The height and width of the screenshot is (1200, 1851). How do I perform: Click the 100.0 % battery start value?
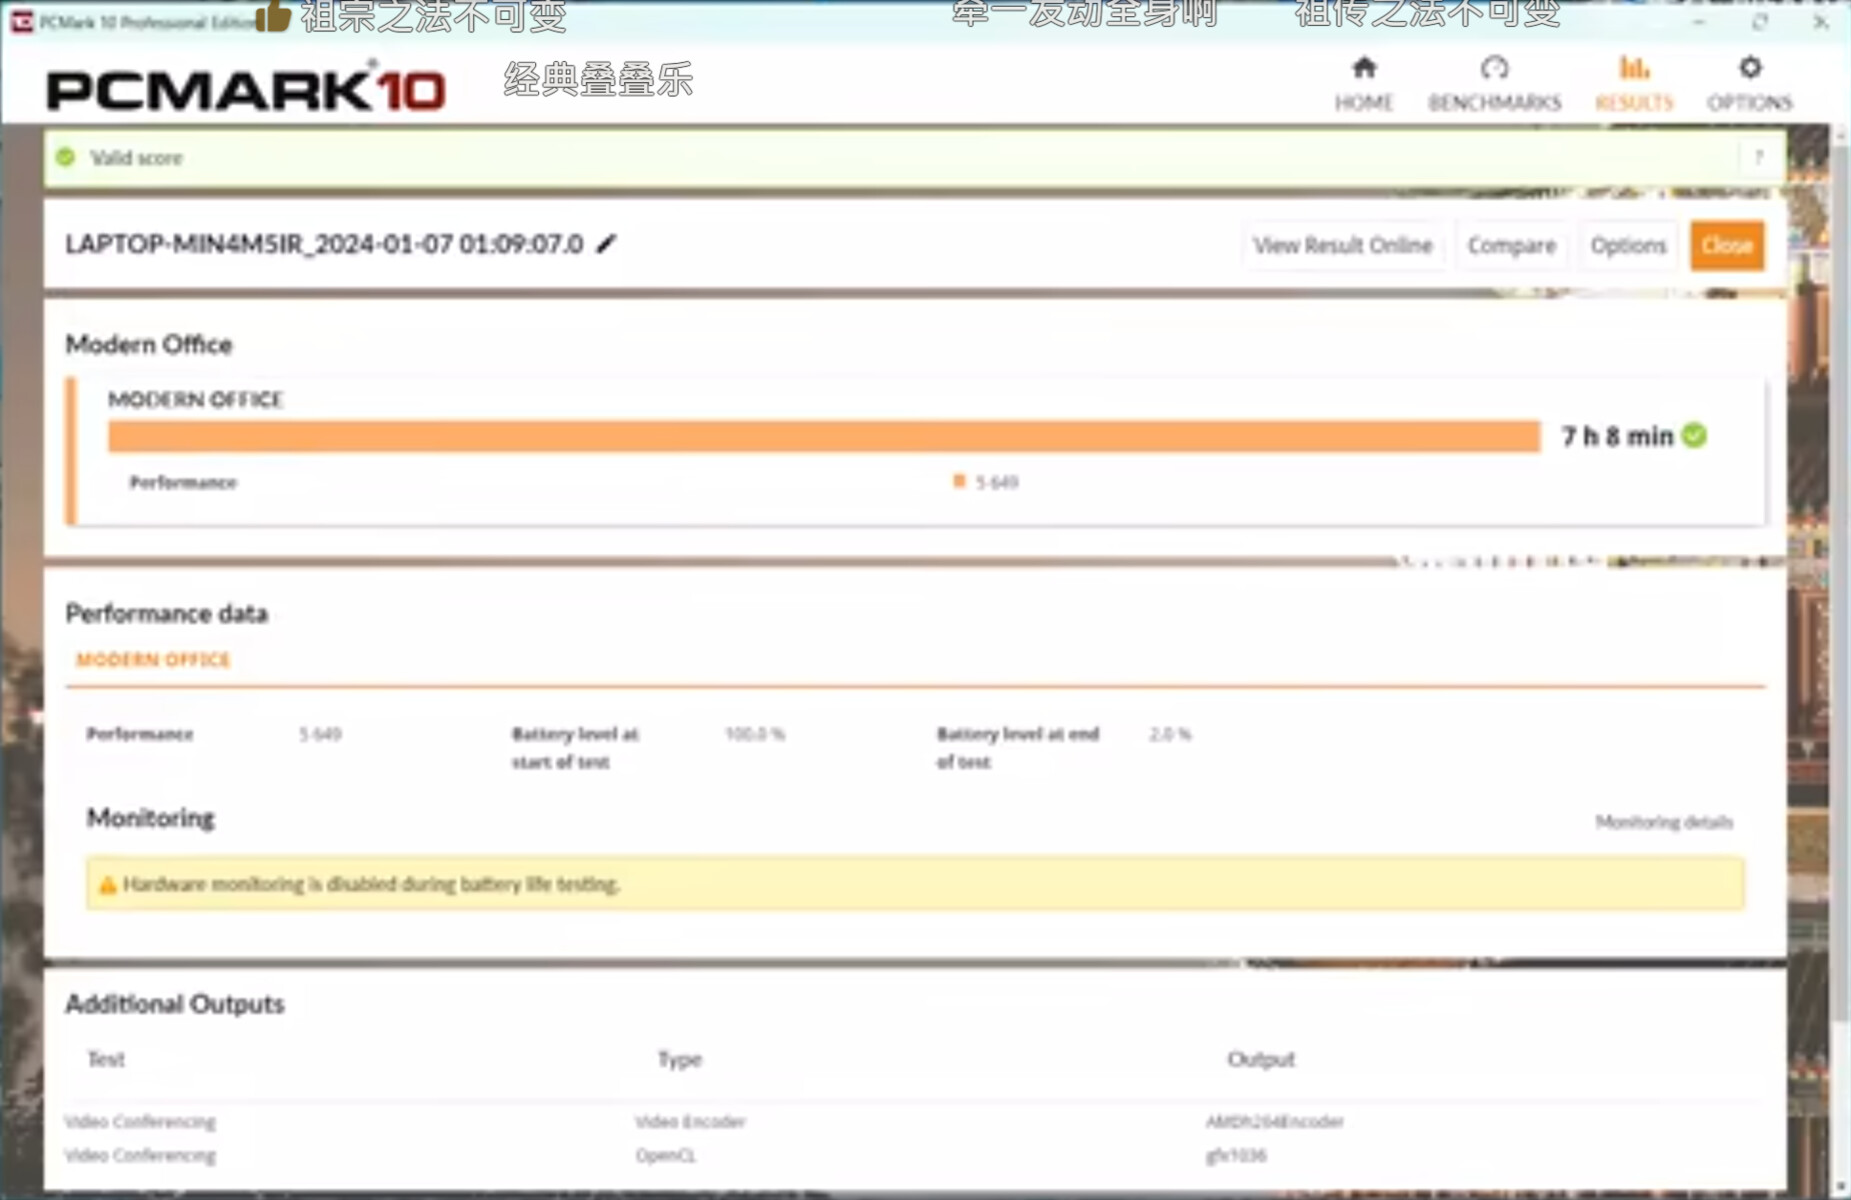click(x=755, y=734)
